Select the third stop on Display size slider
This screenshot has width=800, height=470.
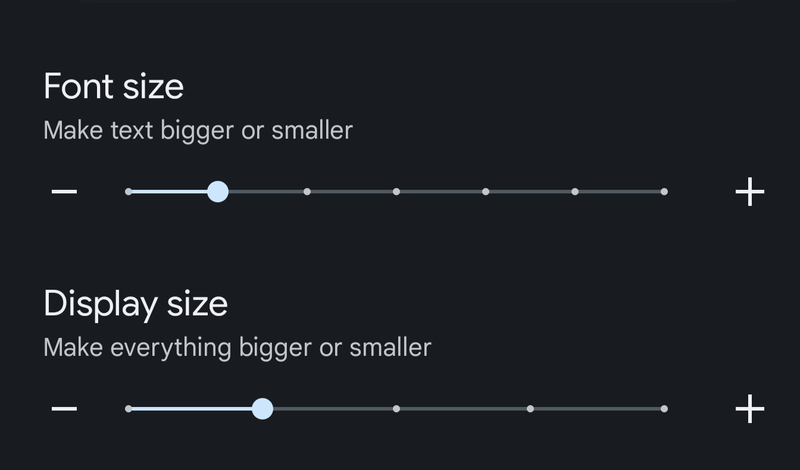tap(397, 408)
